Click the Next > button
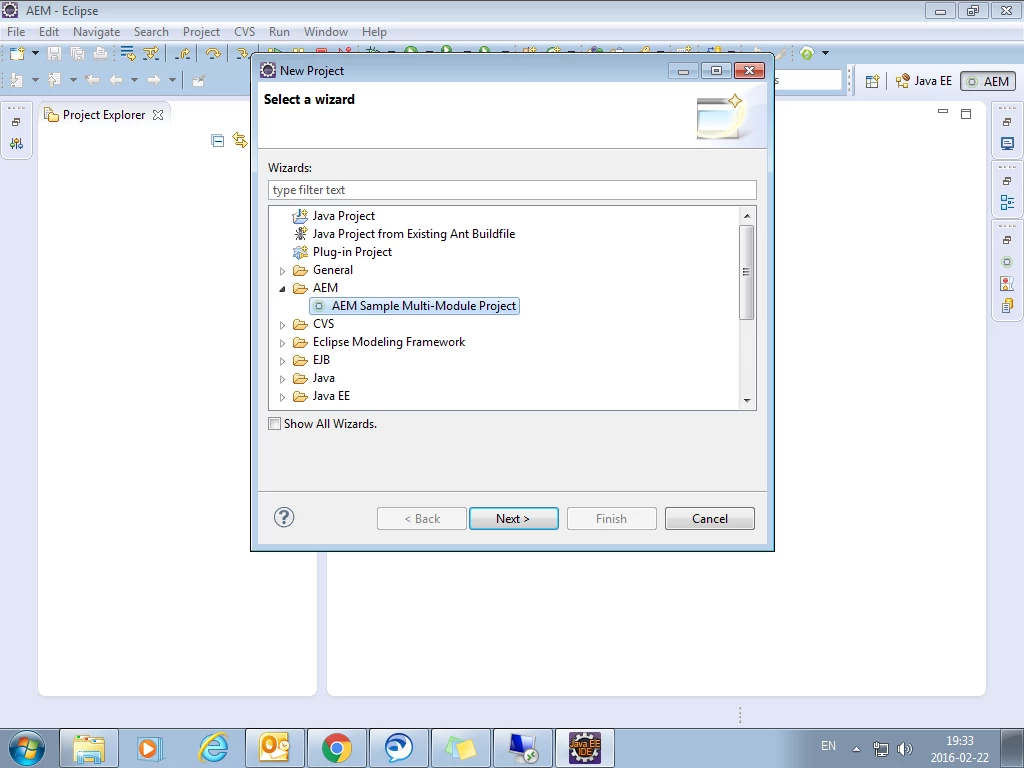Viewport: 1024px width, 768px height. pos(513,519)
